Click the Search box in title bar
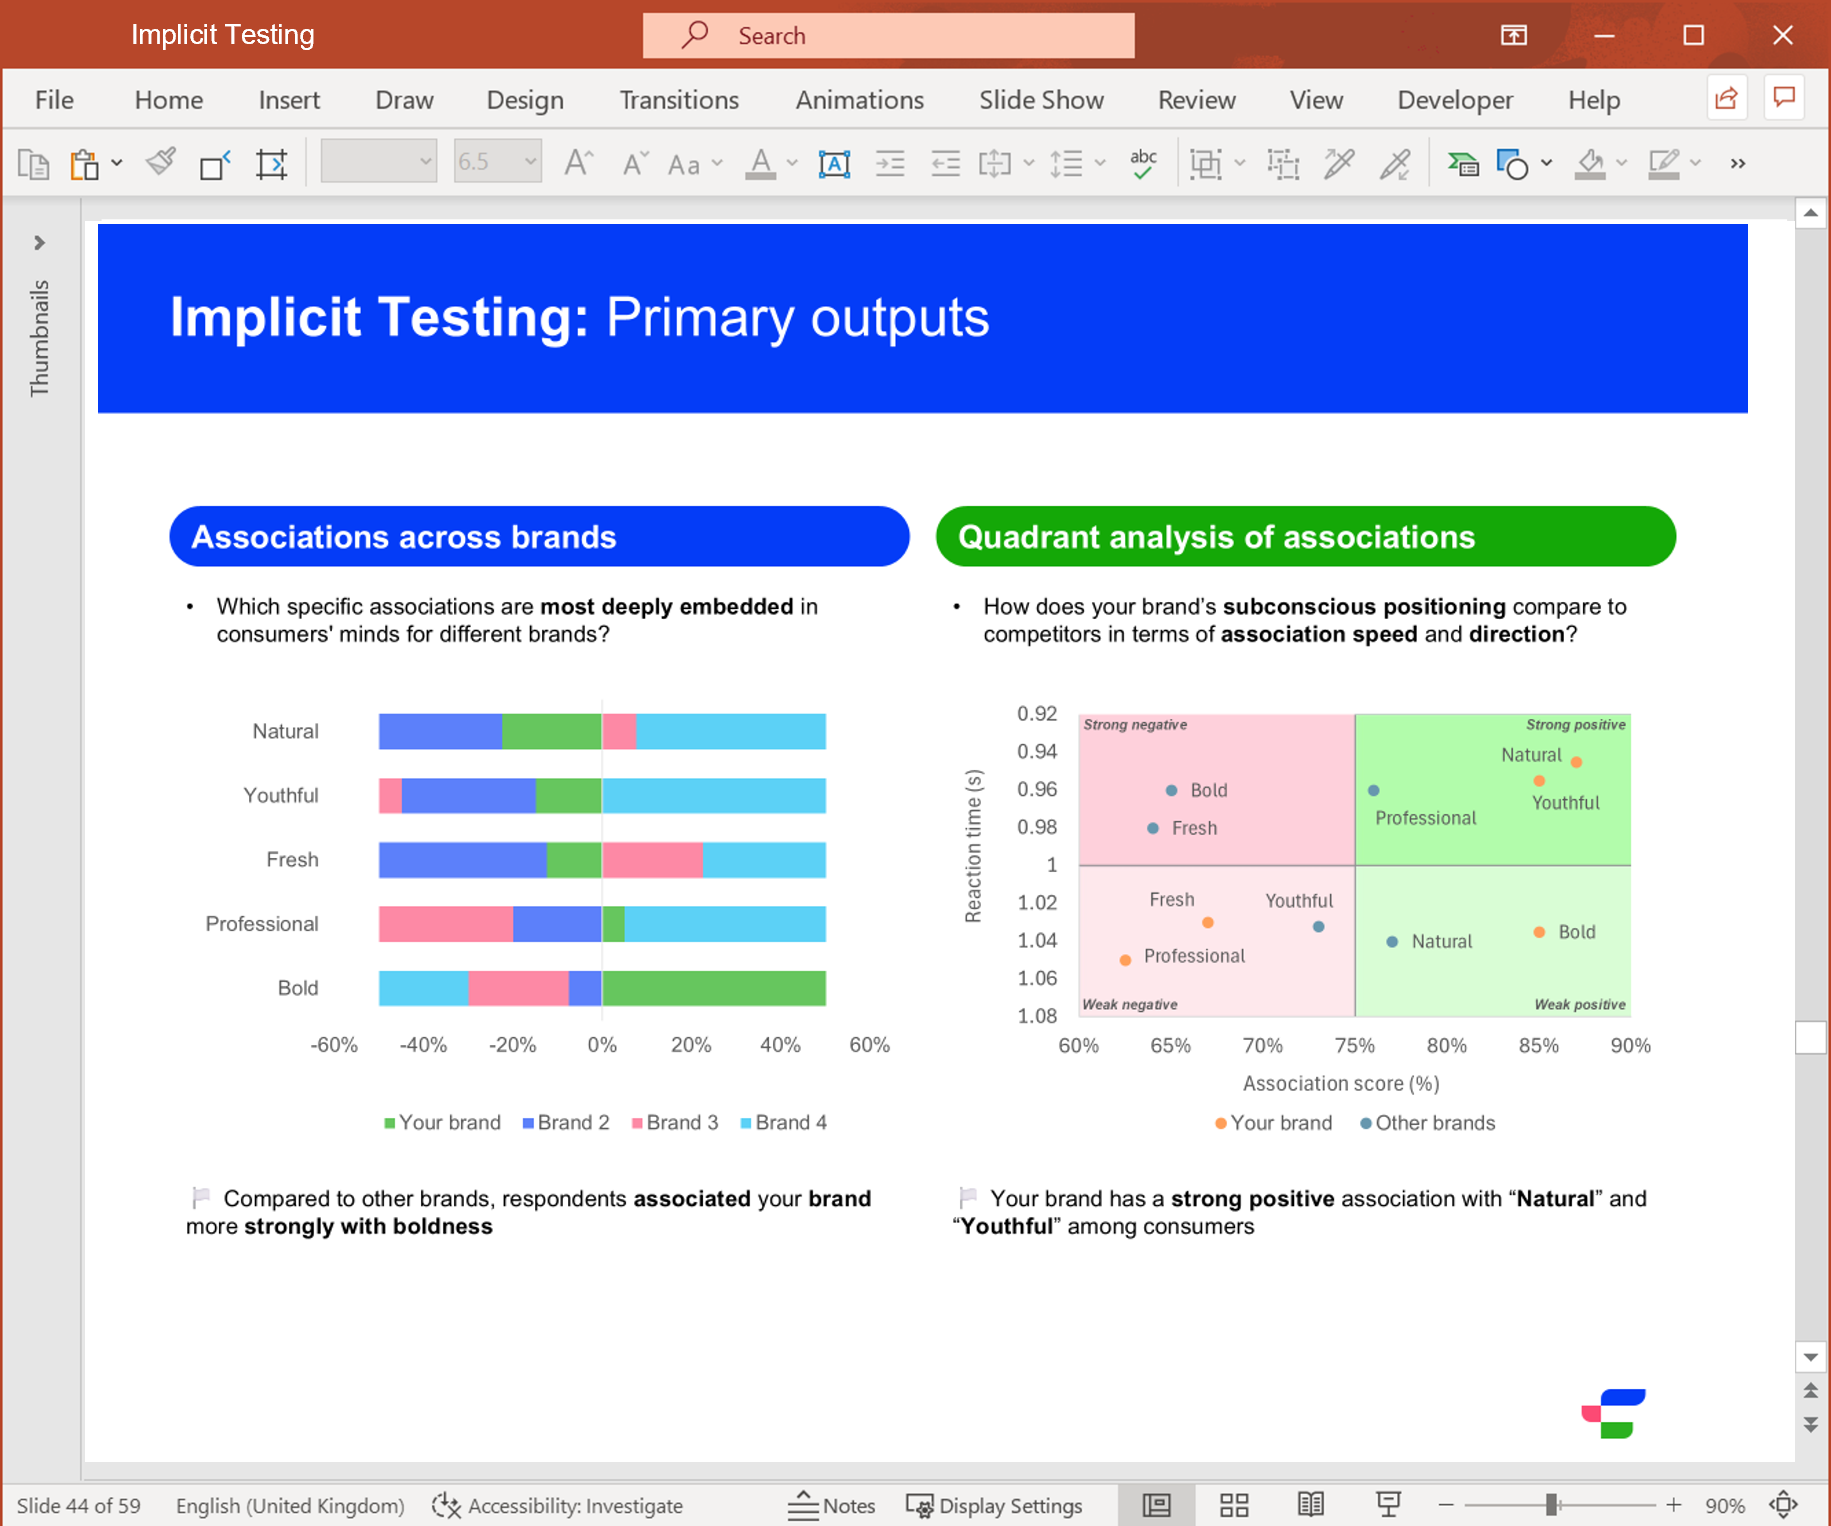Screen dimensions: 1831x1526 click(888, 36)
